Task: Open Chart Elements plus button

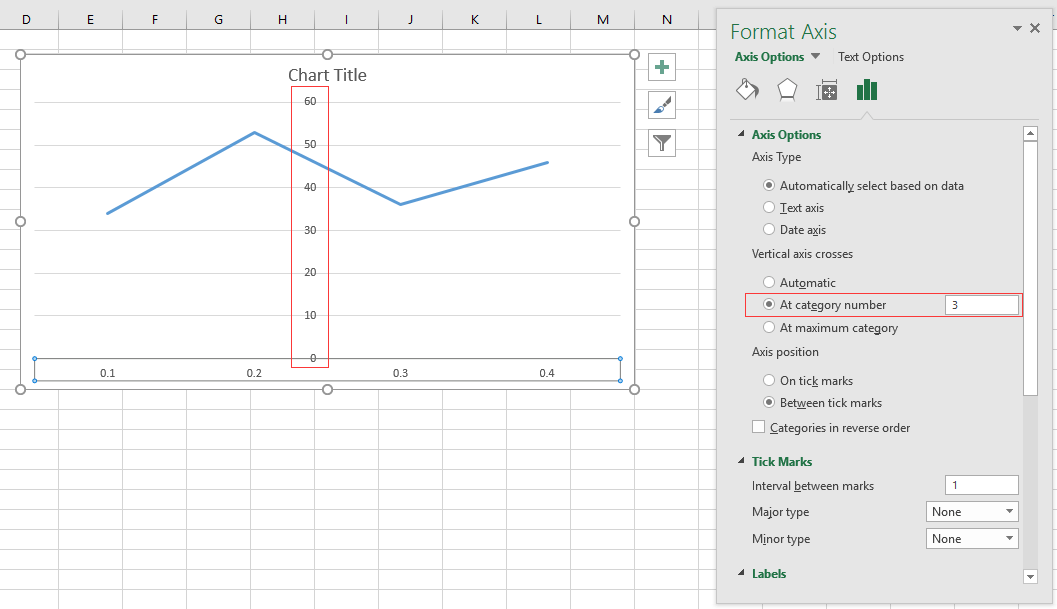Action: point(661,67)
